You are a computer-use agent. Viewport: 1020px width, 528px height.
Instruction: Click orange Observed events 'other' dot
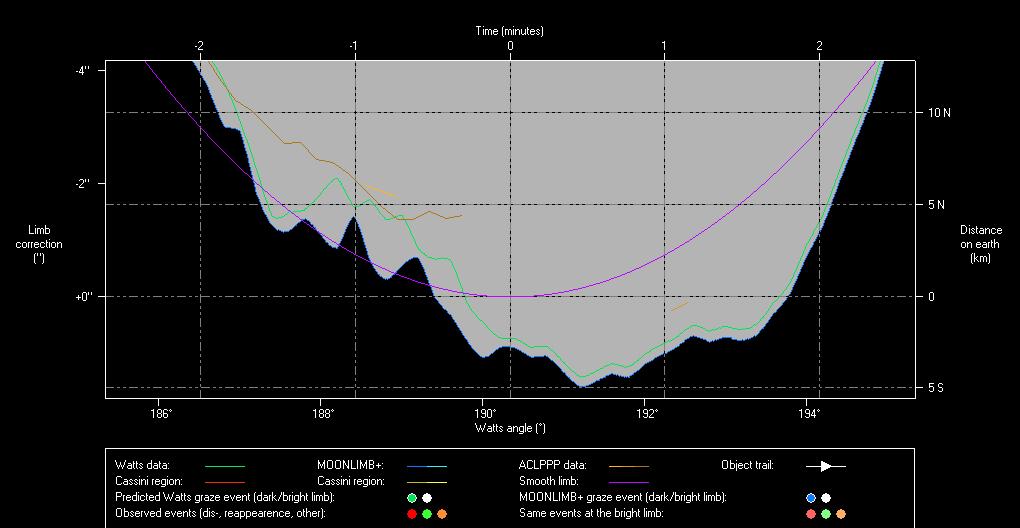click(x=442, y=514)
